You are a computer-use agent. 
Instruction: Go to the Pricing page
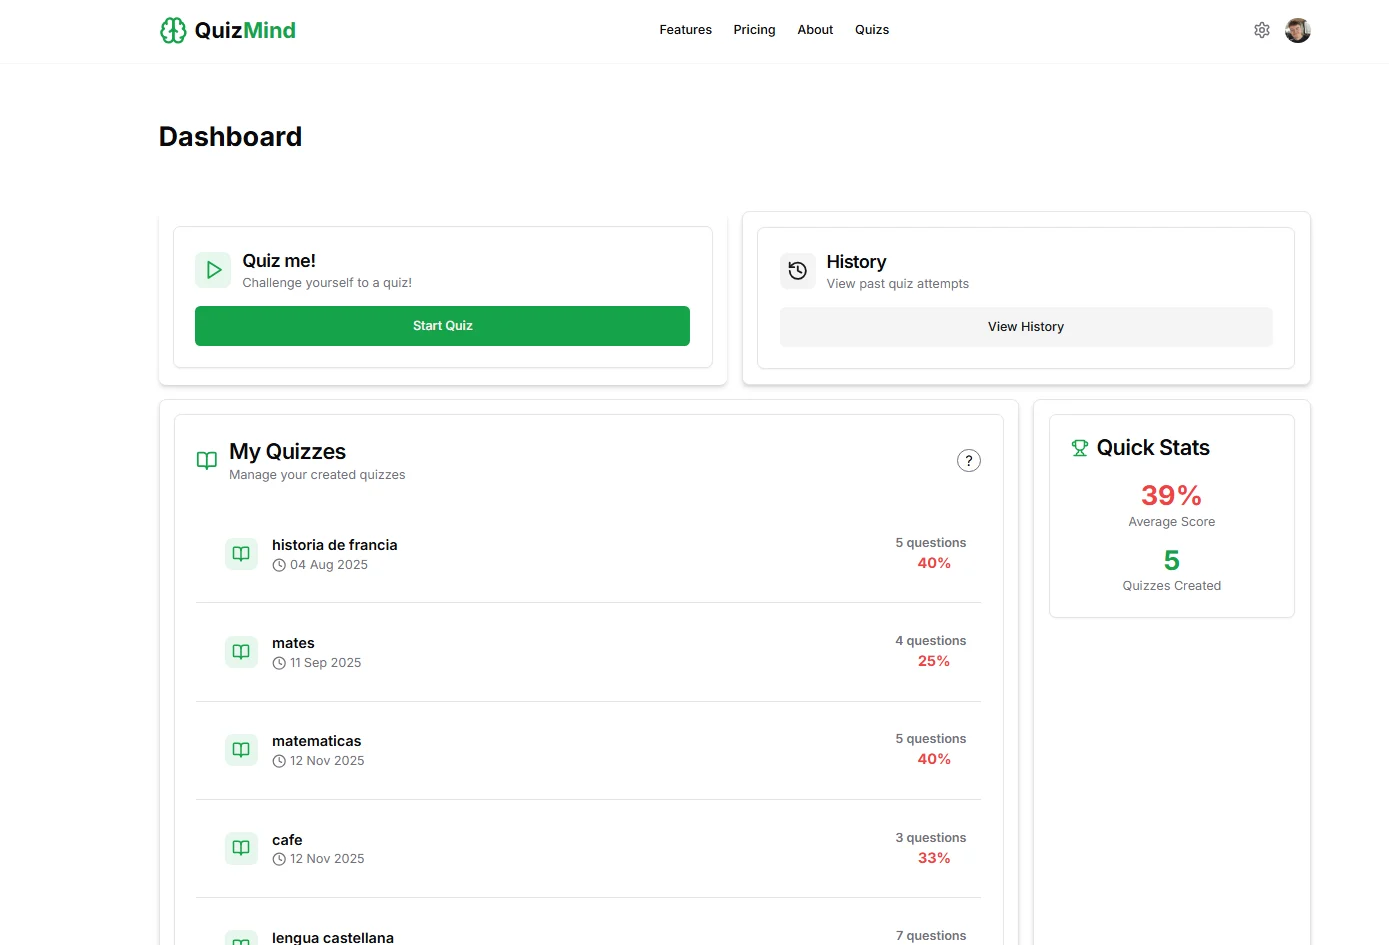coord(754,30)
